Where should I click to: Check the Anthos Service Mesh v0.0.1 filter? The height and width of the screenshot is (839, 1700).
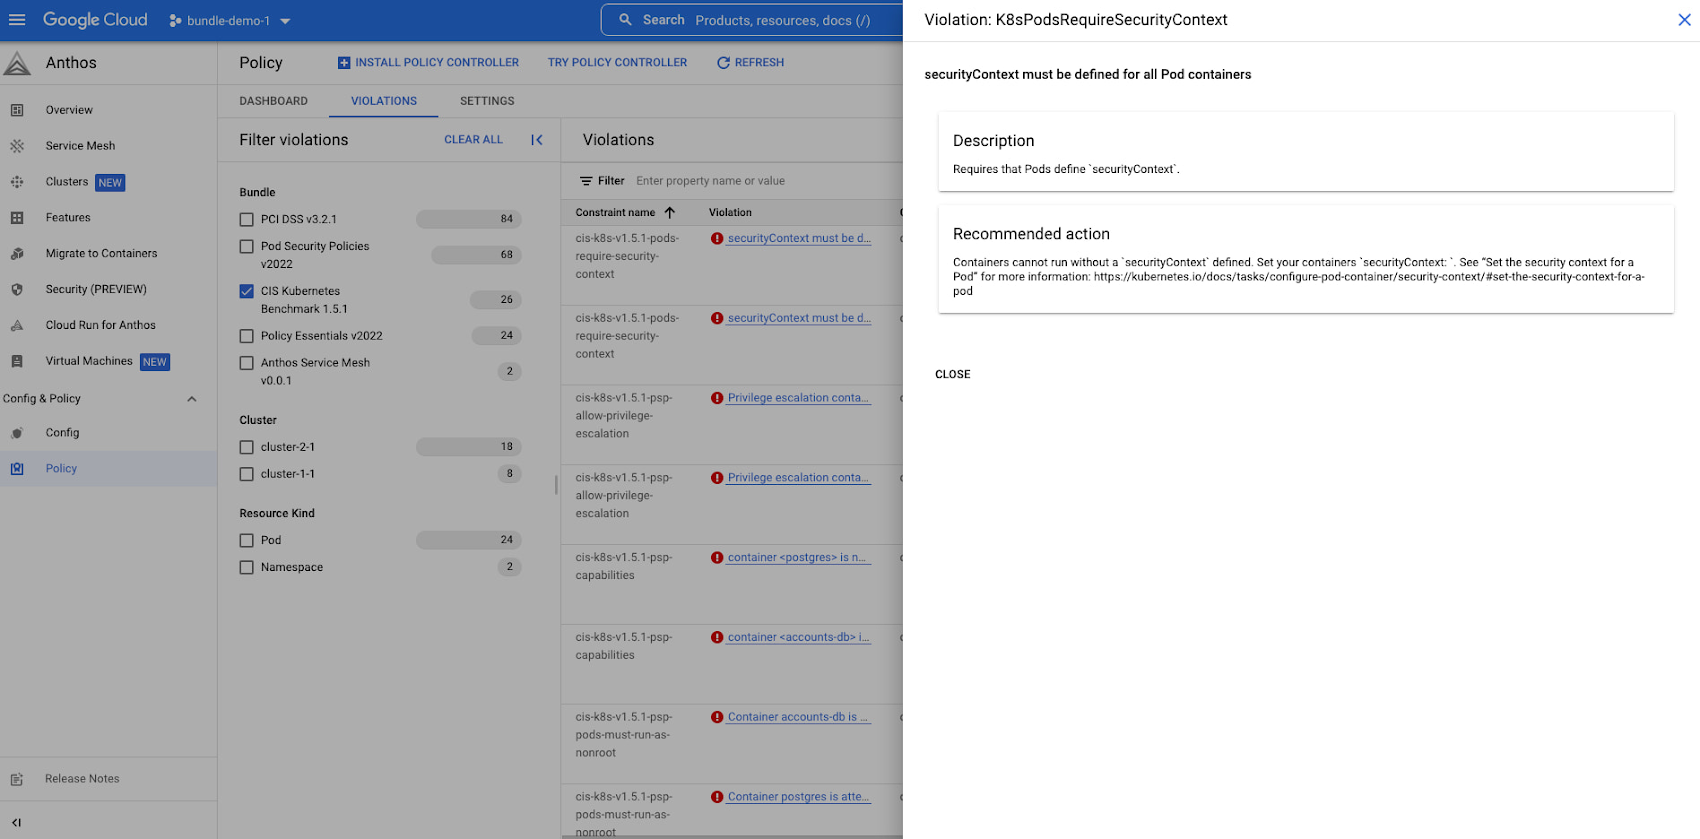pos(247,363)
